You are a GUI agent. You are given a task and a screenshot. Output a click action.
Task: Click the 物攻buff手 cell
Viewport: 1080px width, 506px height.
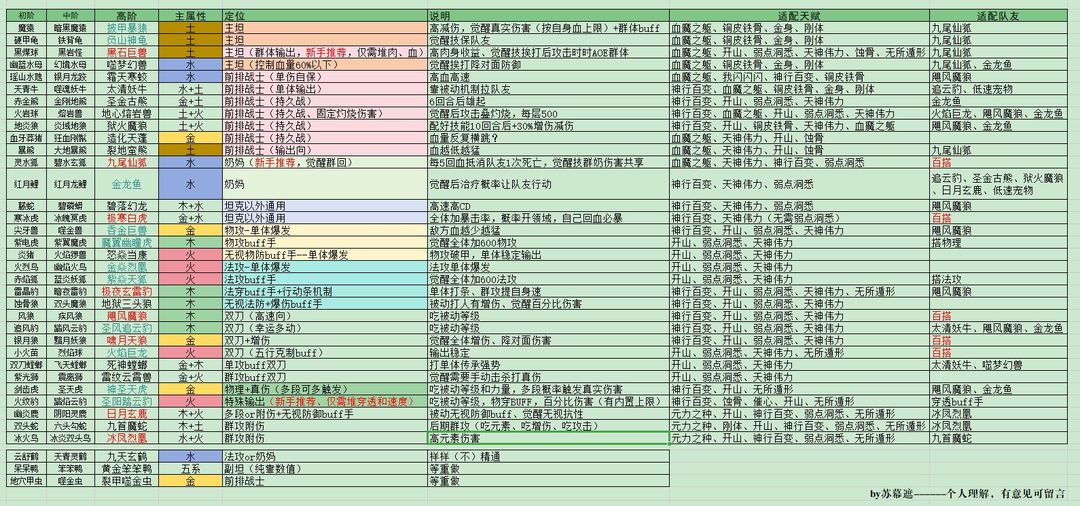pos(324,242)
